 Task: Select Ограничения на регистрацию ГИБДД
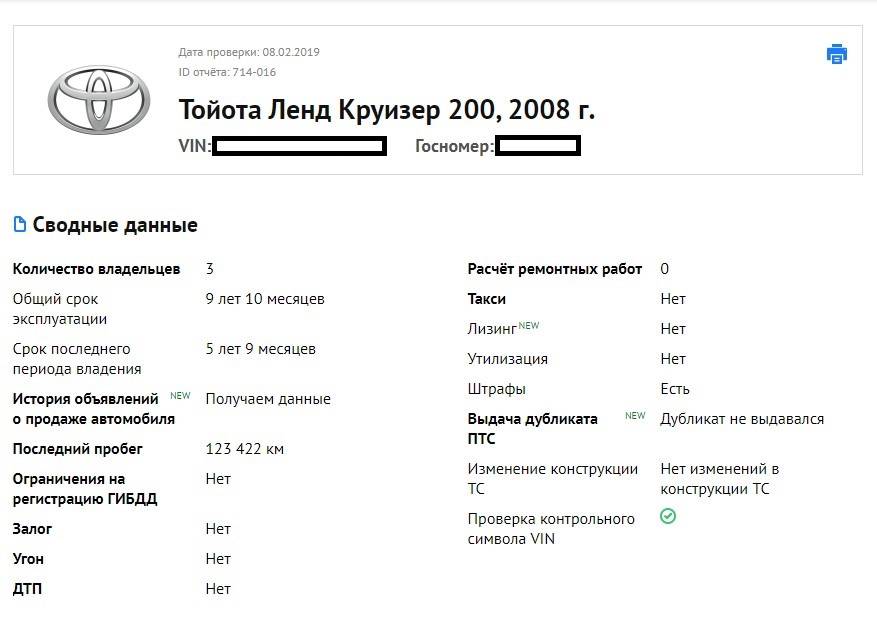pos(84,489)
